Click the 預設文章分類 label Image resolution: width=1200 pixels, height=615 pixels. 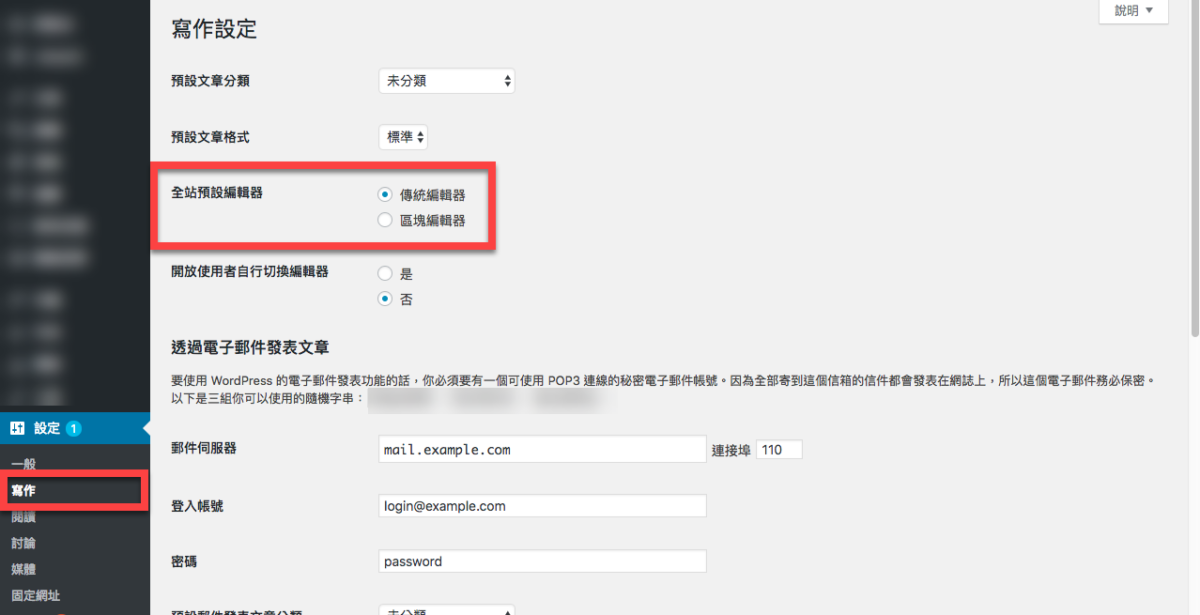point(210,81)
